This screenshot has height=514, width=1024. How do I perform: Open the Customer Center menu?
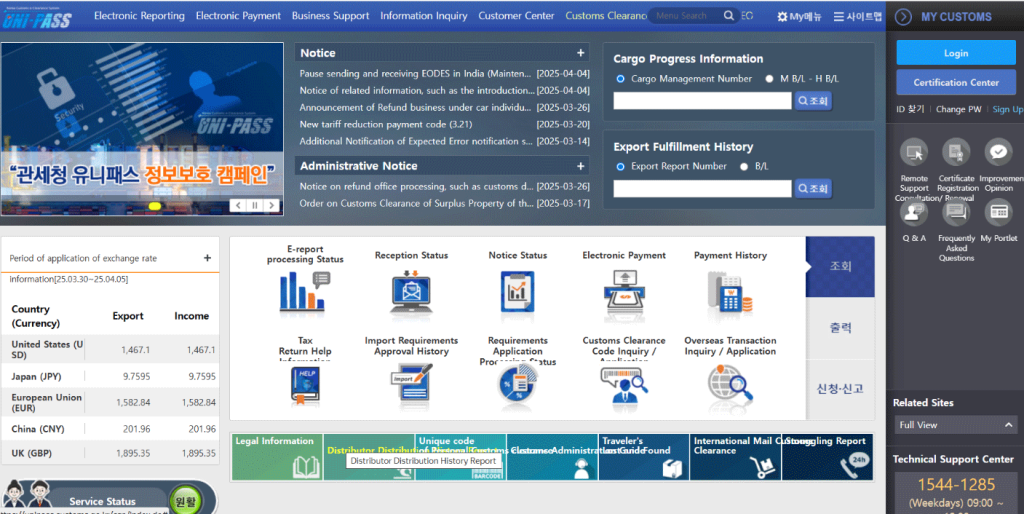[x=516, y=16]
